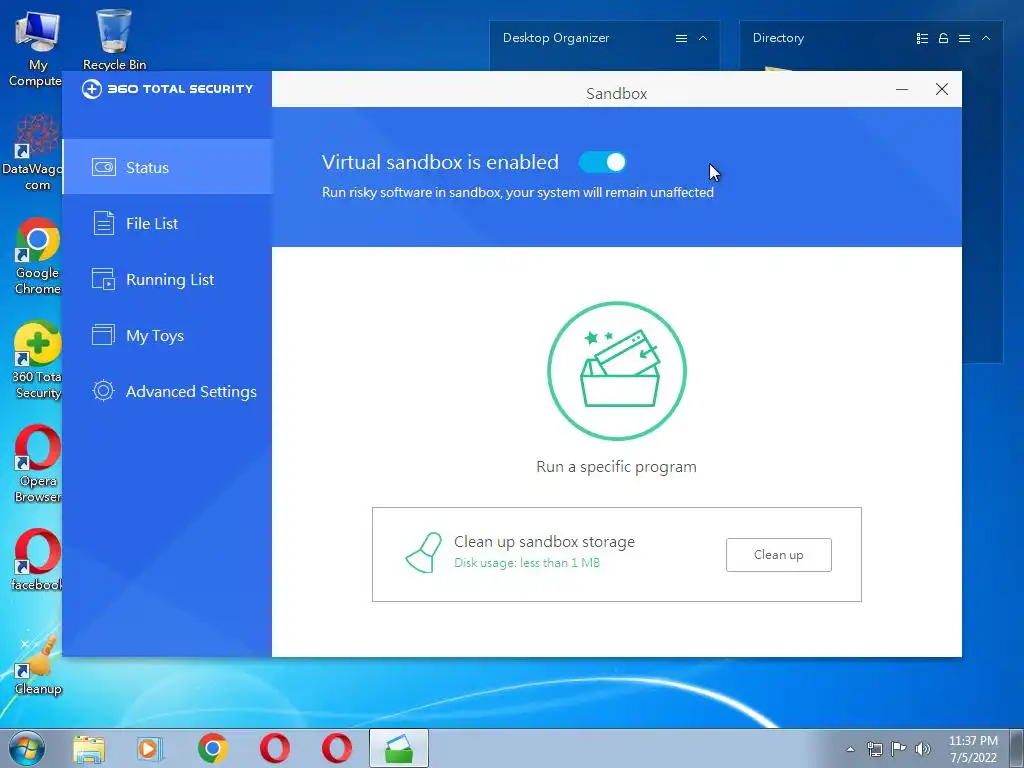The image size is (1024, 768).
Task: Click the My Toys windows icon
Action: tap(103, 335)
